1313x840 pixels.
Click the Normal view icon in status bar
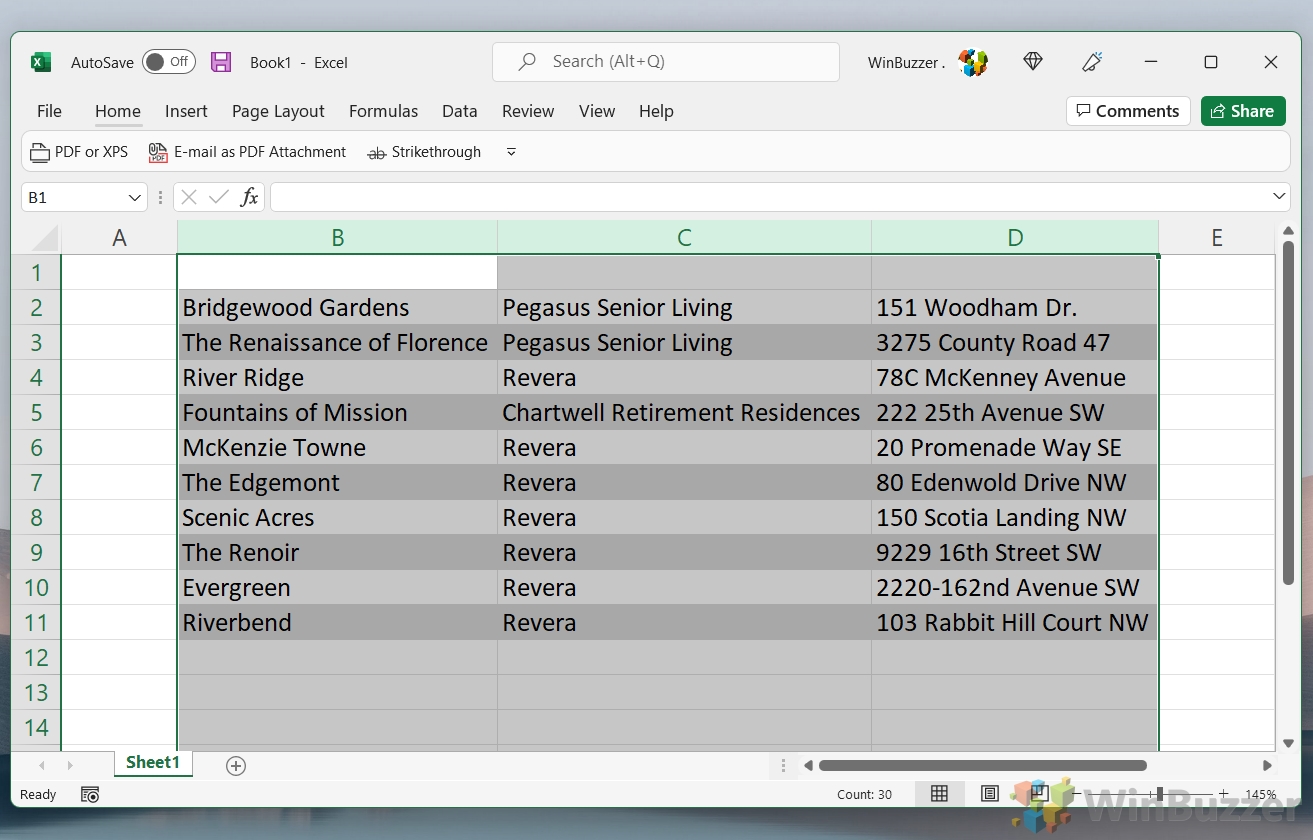point(939,793)
